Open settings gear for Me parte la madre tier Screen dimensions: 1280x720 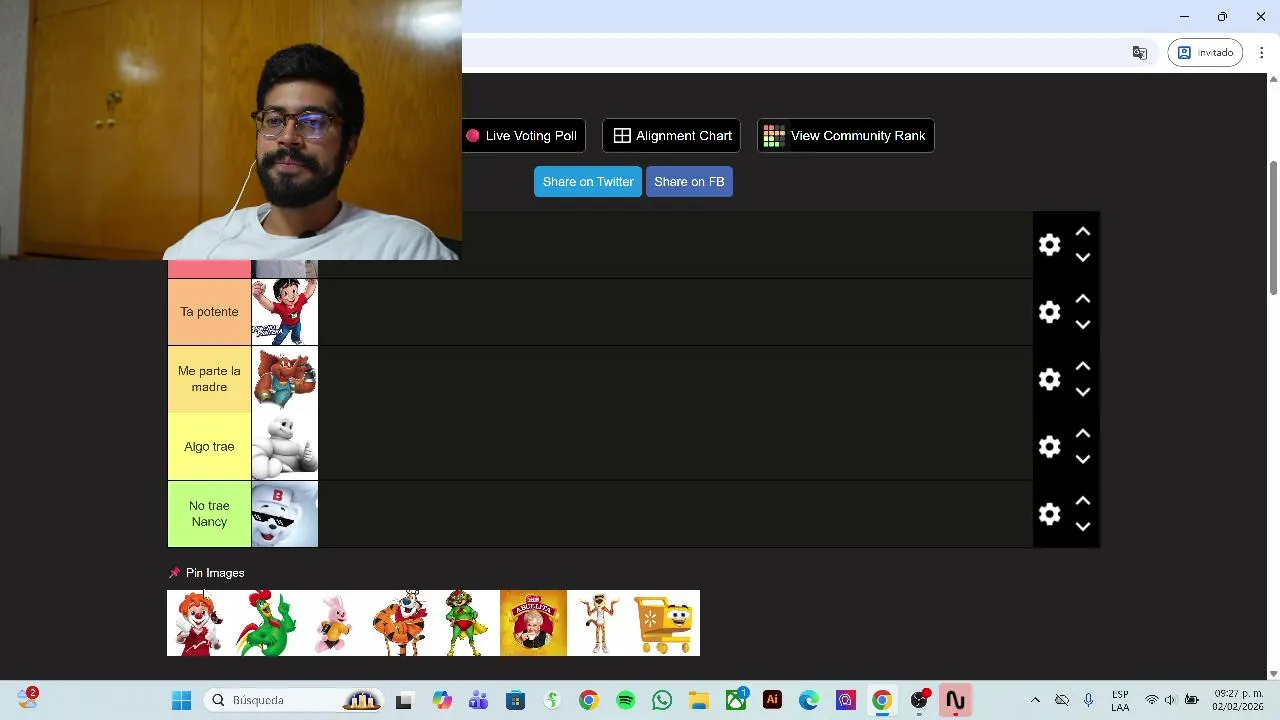tap(1049, 379)
